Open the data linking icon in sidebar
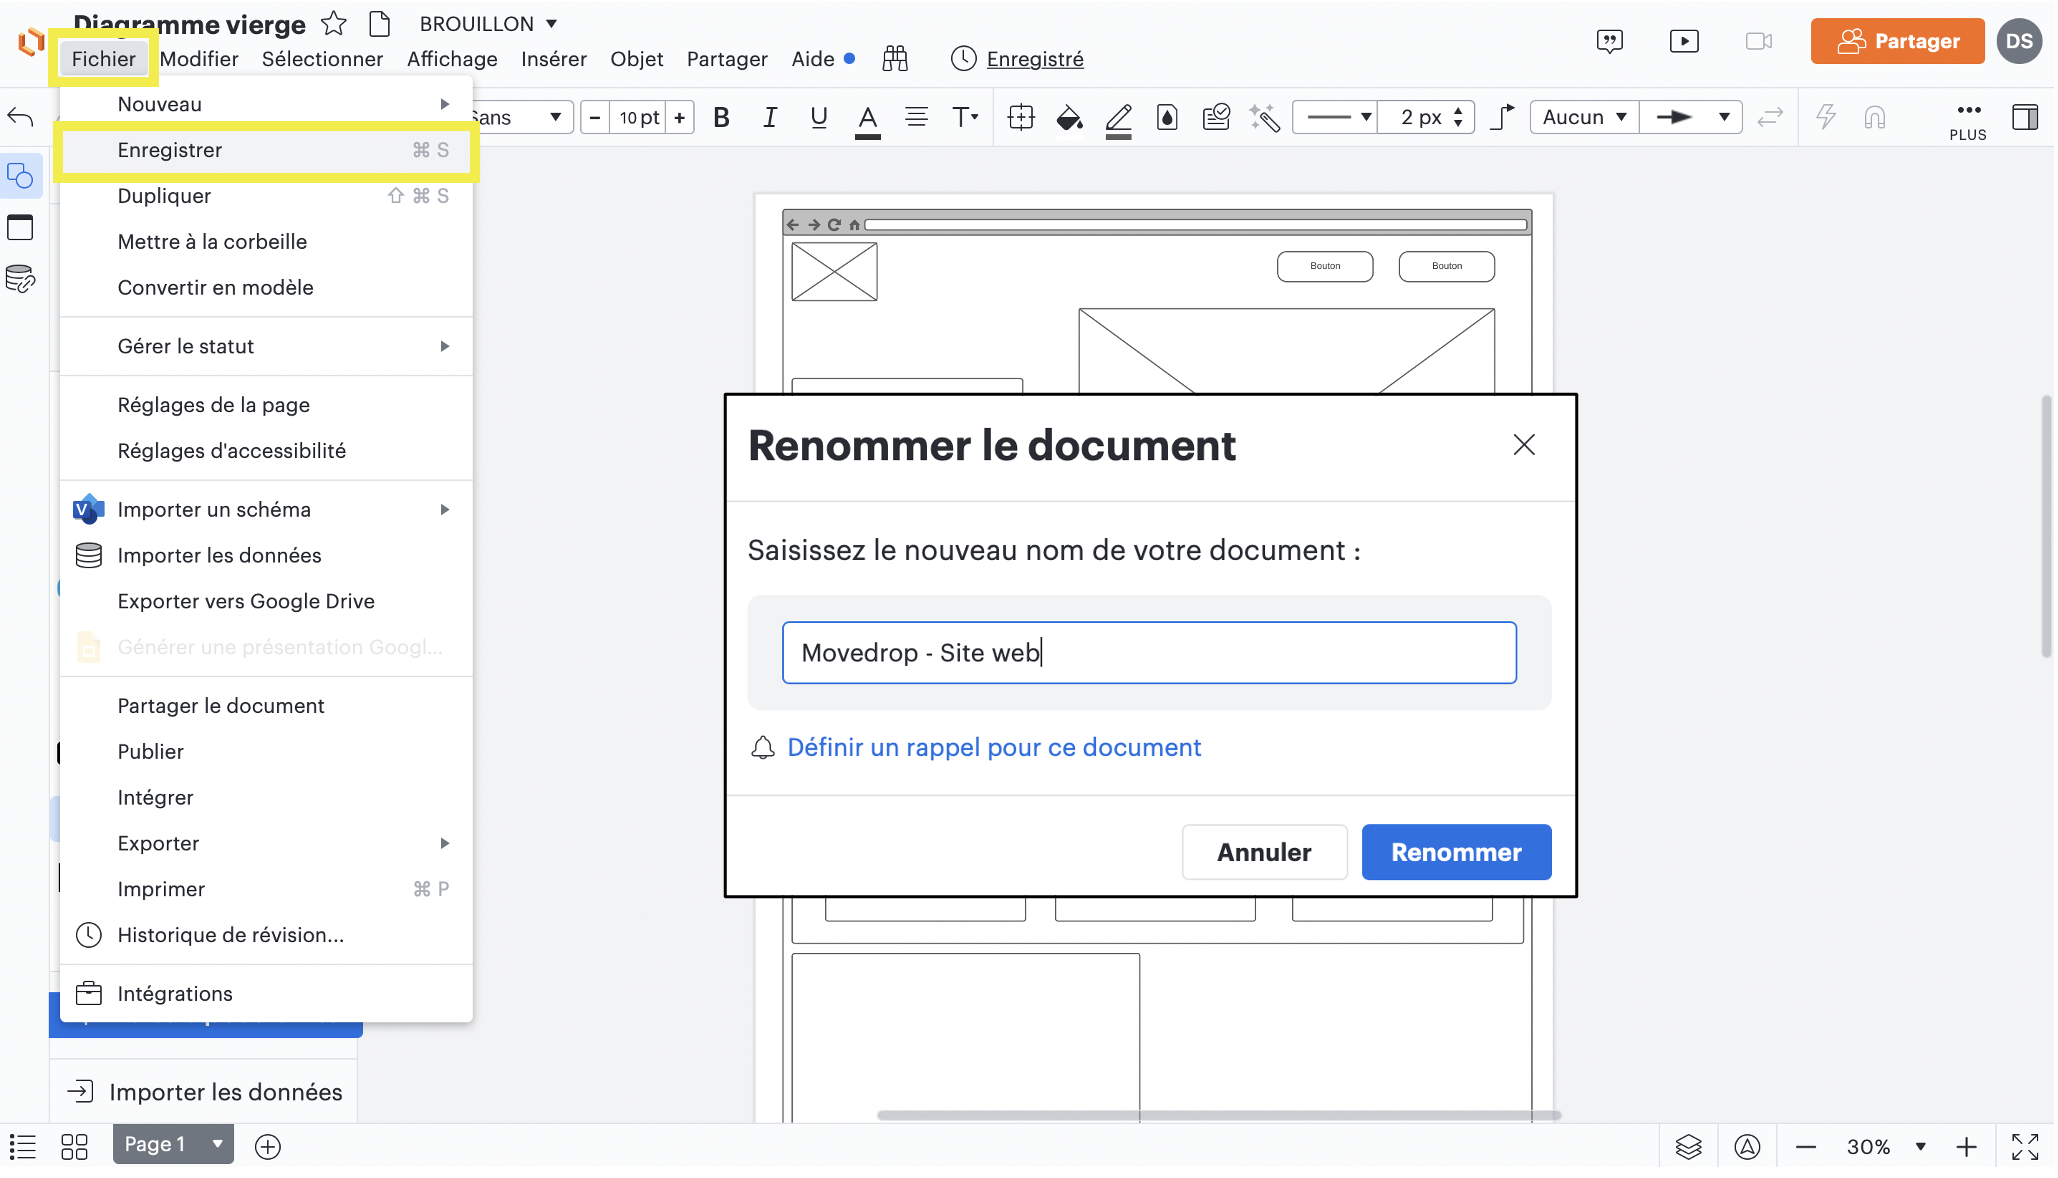Screen dimensions: 2058x1178 [x=20, y=279]
